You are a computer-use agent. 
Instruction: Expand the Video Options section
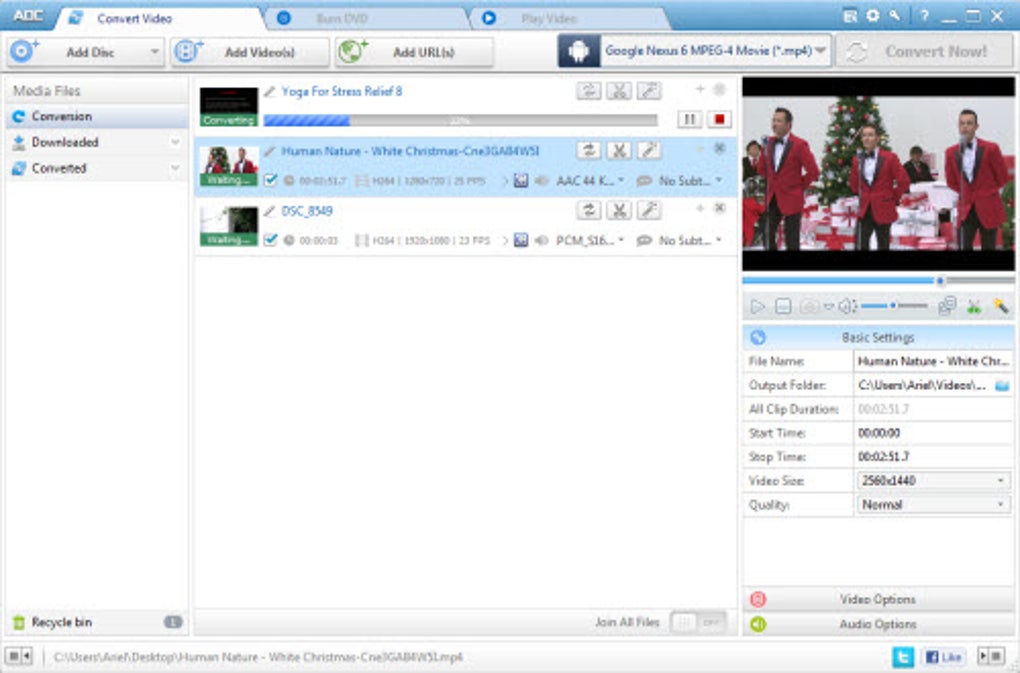(x=878, y=599)
